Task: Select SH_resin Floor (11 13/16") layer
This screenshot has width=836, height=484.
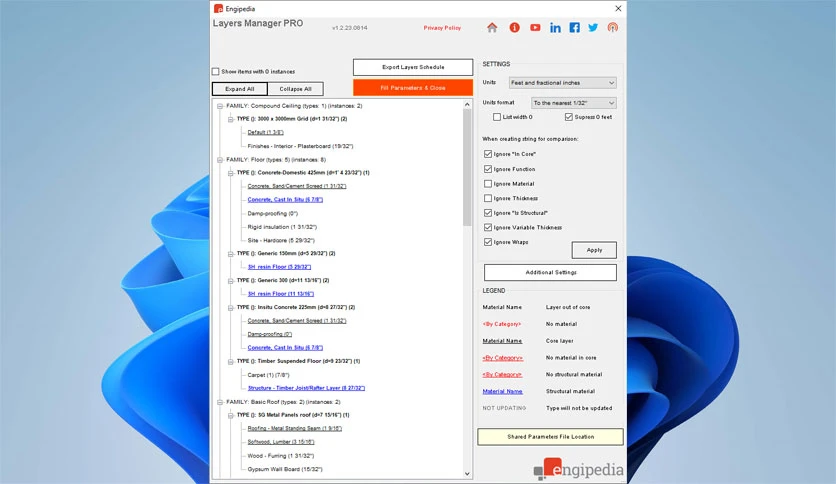Action: tap(281, 294)
